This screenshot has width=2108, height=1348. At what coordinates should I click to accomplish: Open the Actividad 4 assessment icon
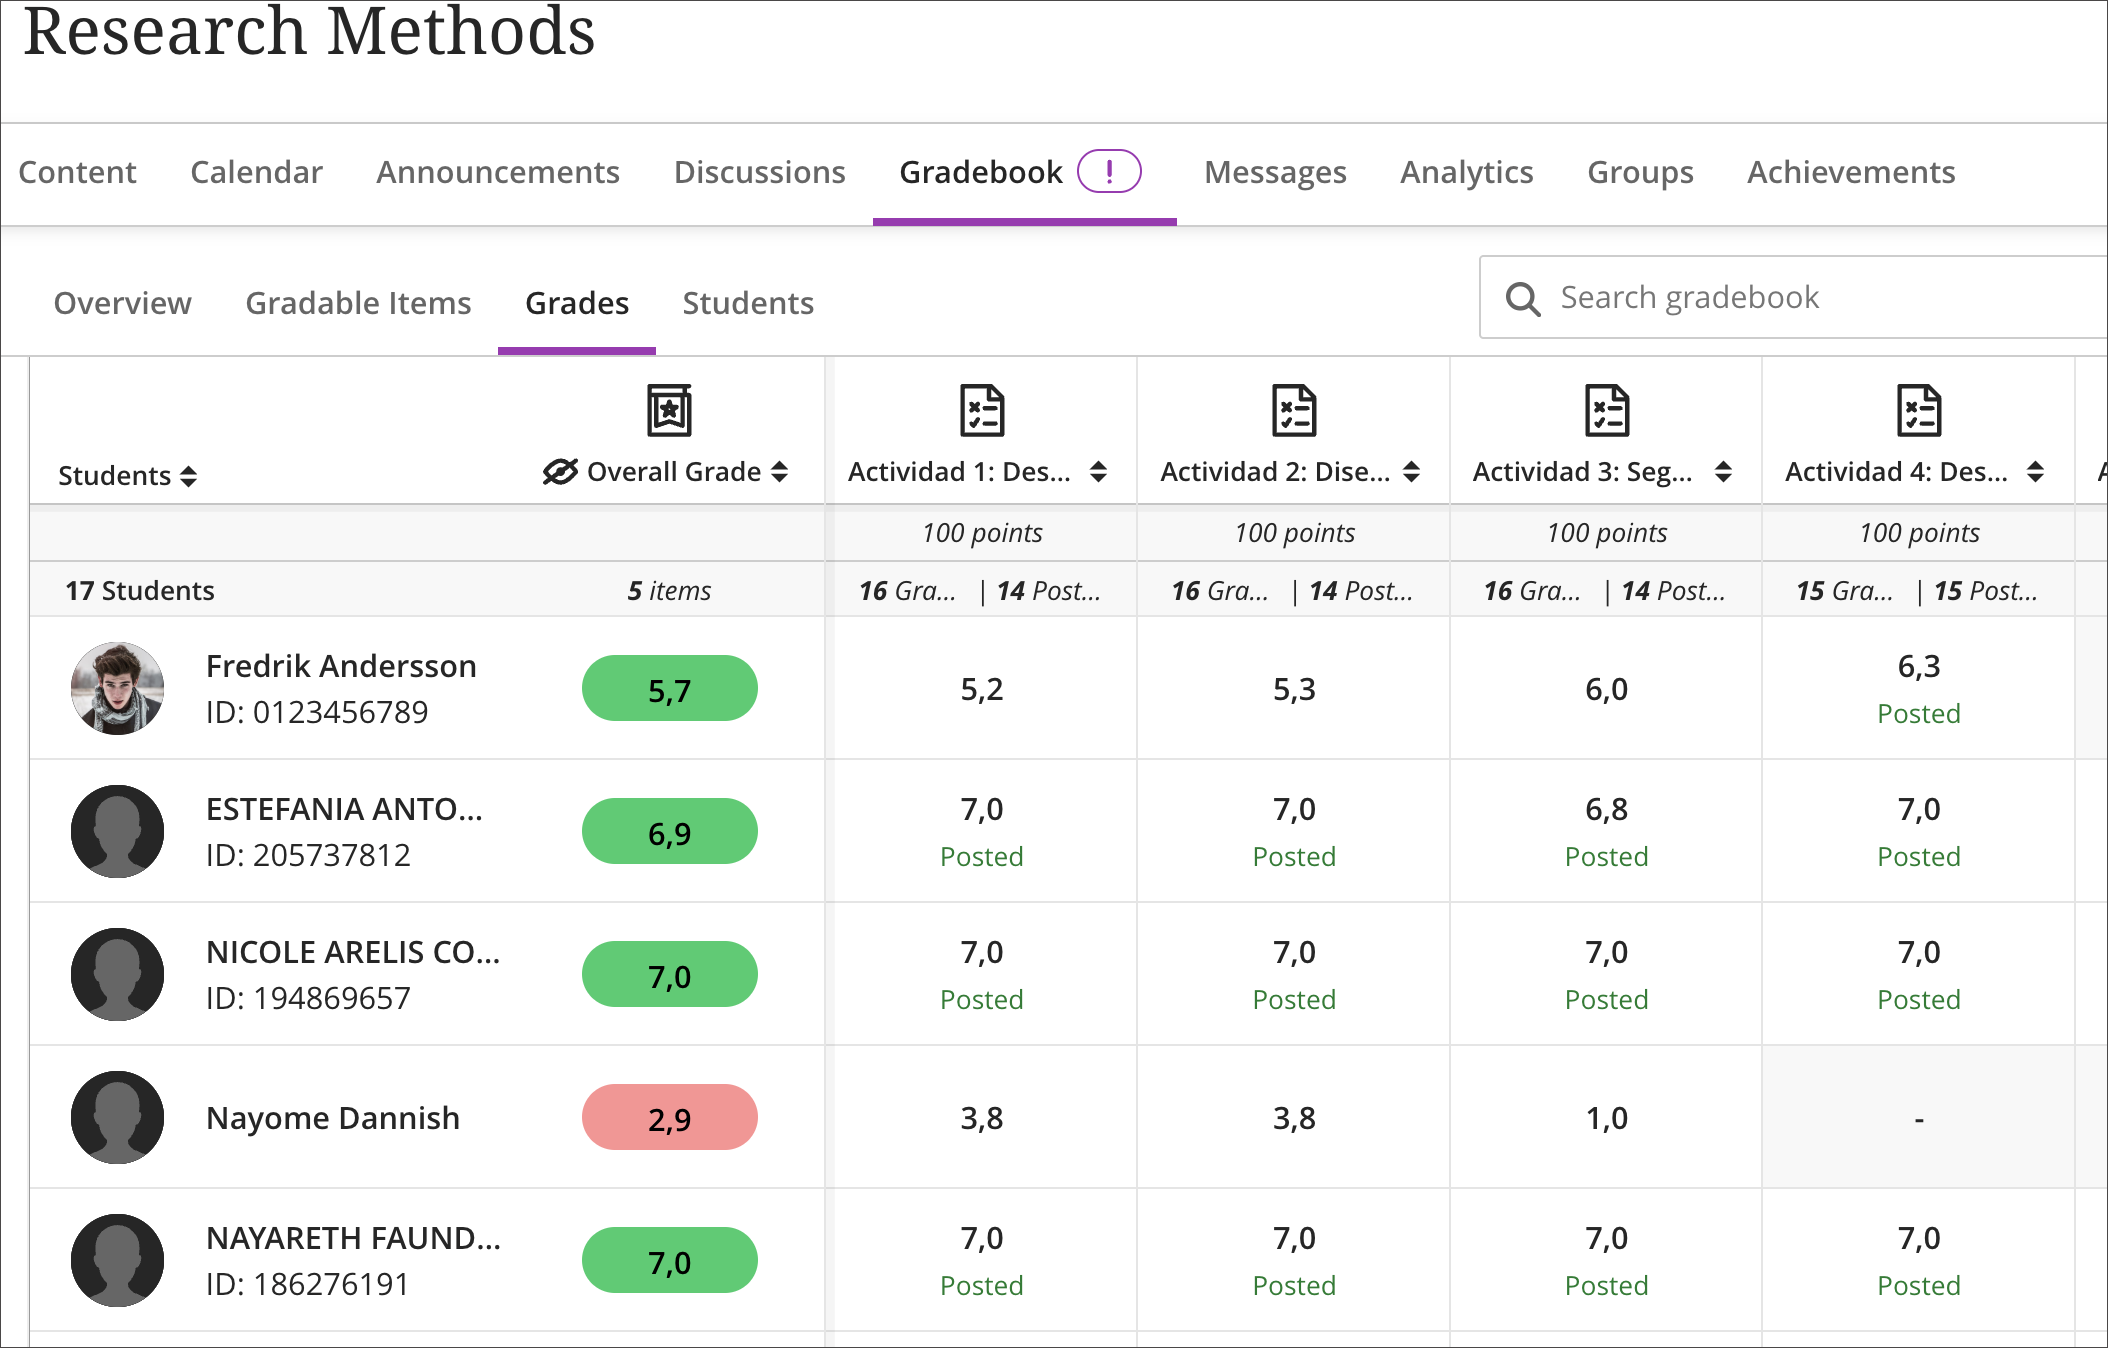click(1918, 410)
